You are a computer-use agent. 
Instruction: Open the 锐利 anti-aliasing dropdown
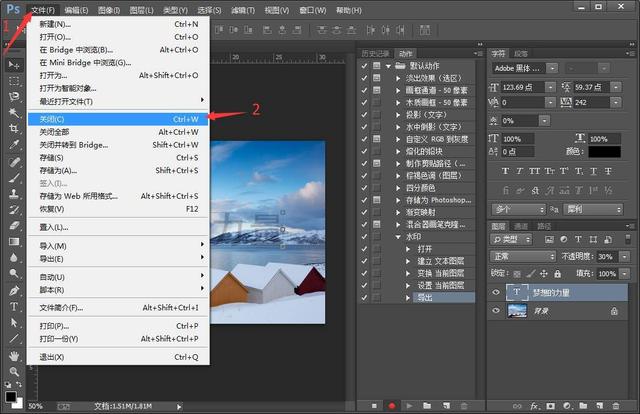(593, 209)
